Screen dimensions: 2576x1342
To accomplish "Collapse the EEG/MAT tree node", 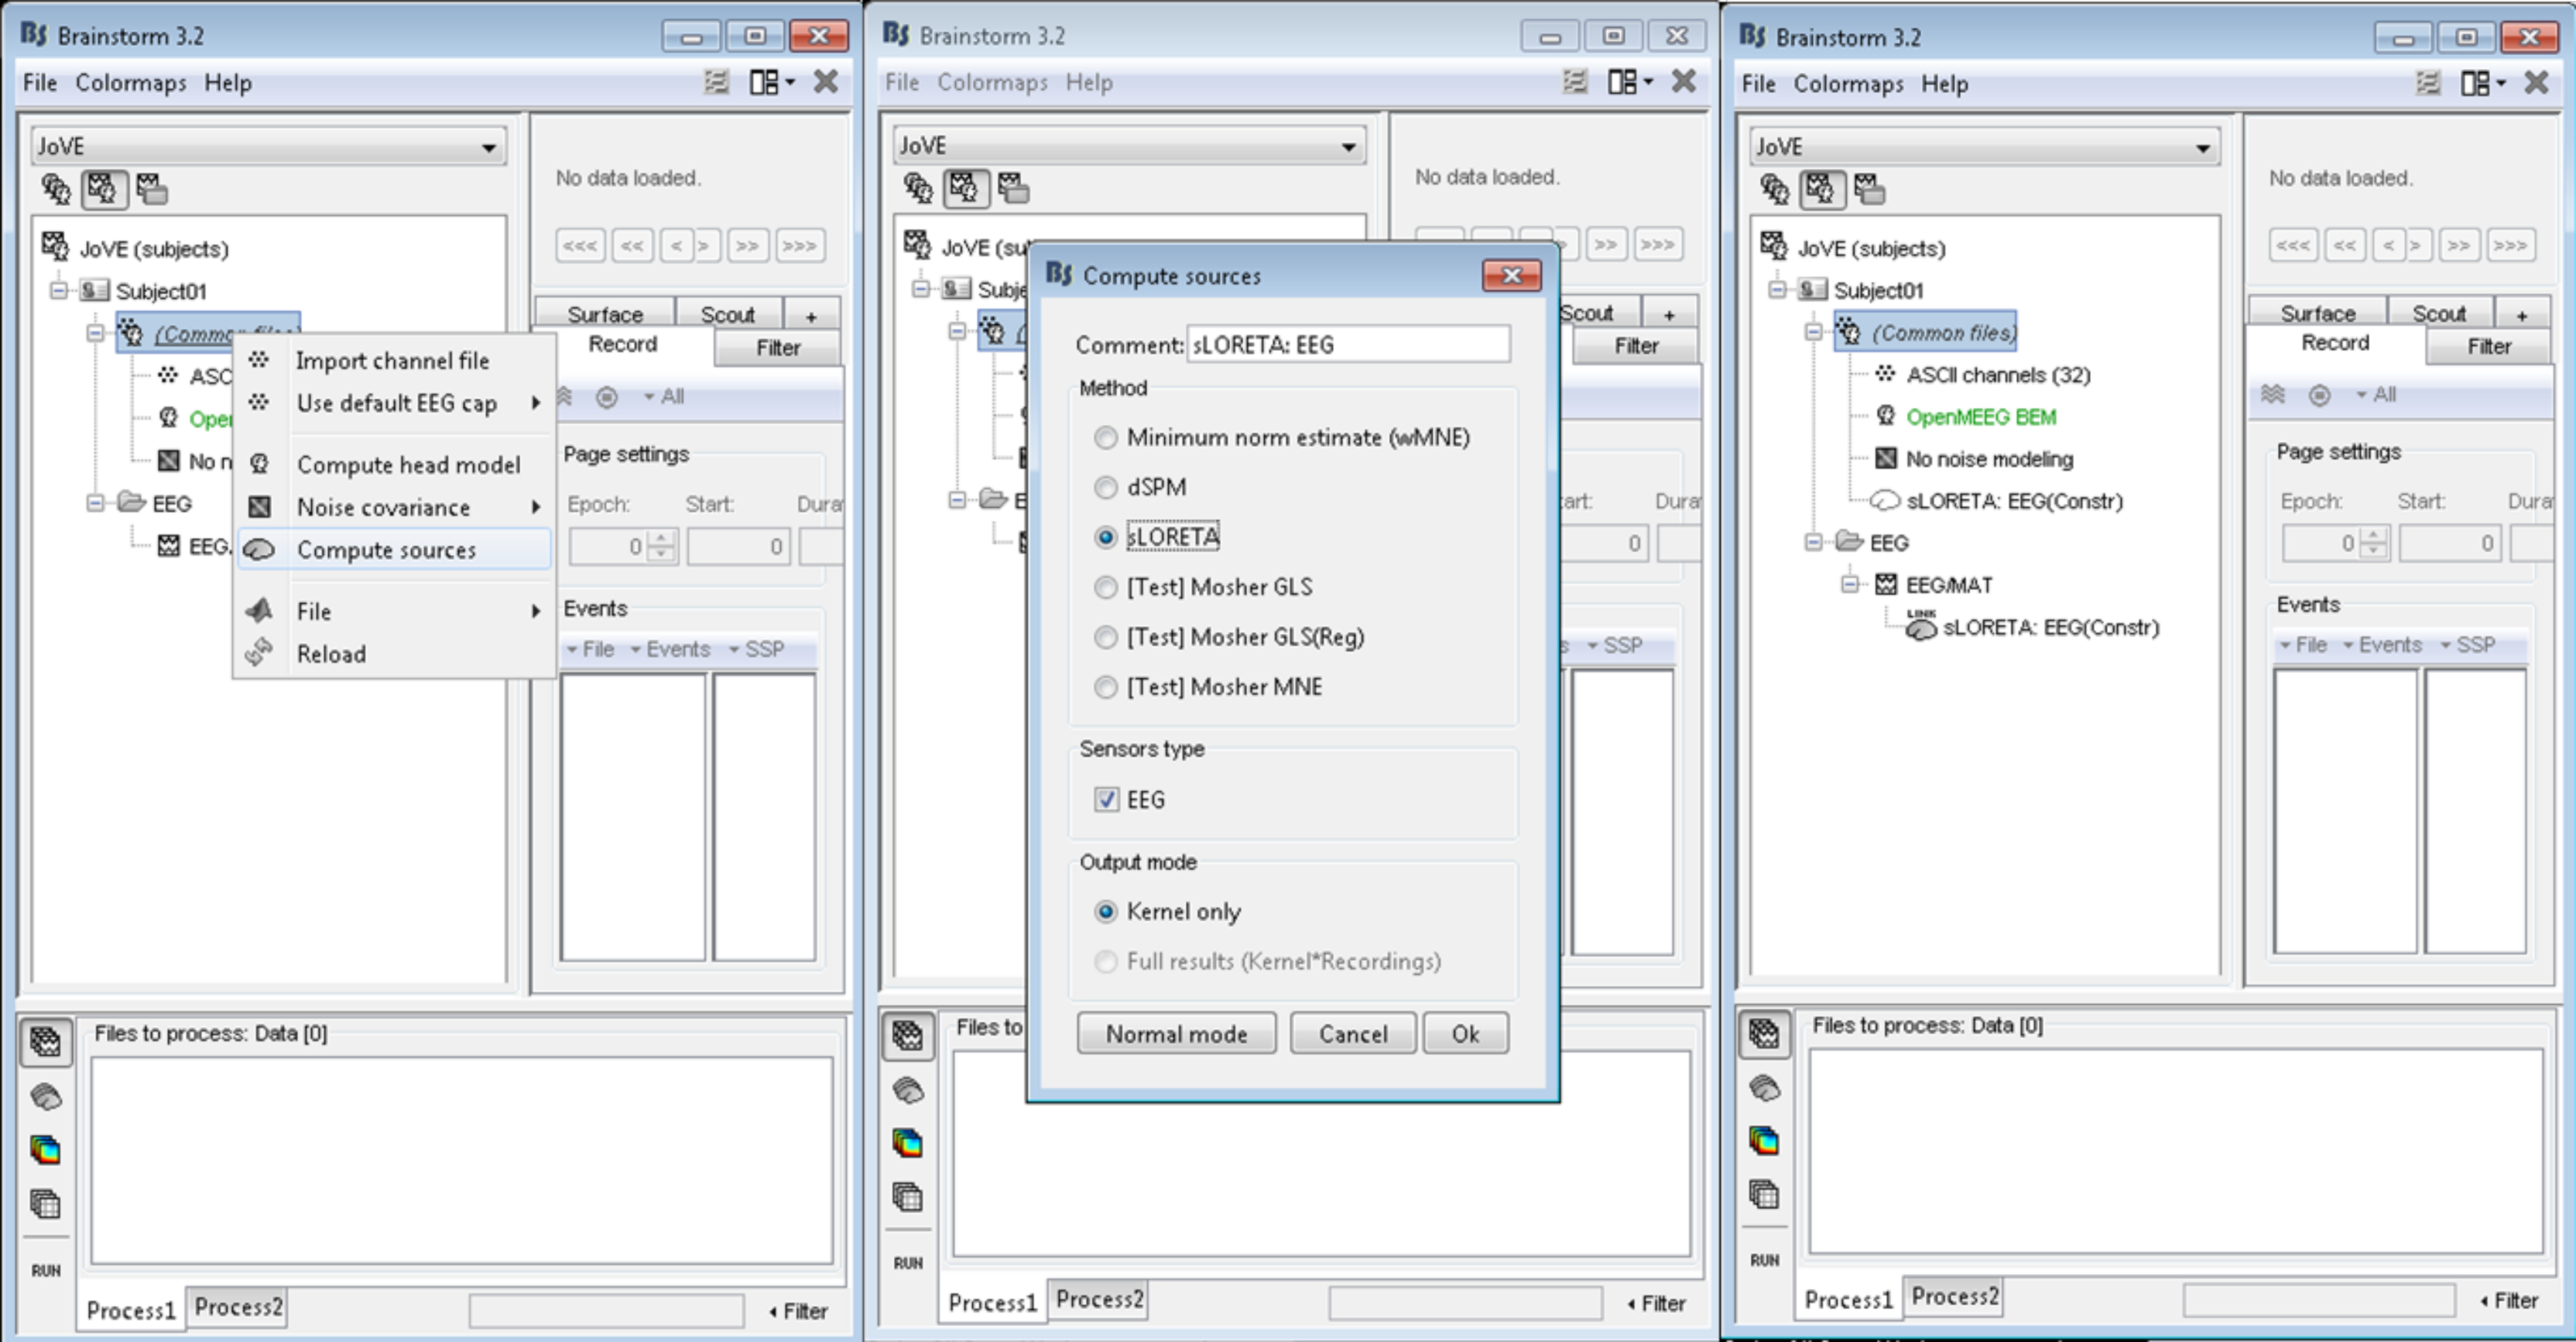I will pyautogui.click(x=1849, y=584).
